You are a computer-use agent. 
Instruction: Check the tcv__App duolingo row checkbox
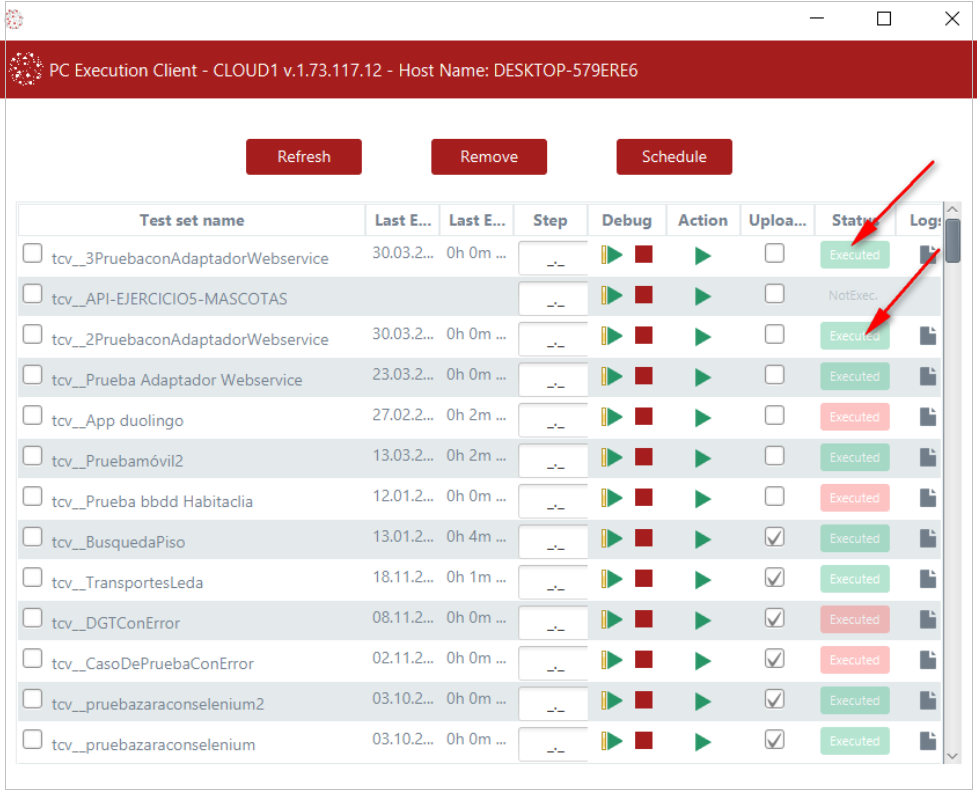(33, 416)
